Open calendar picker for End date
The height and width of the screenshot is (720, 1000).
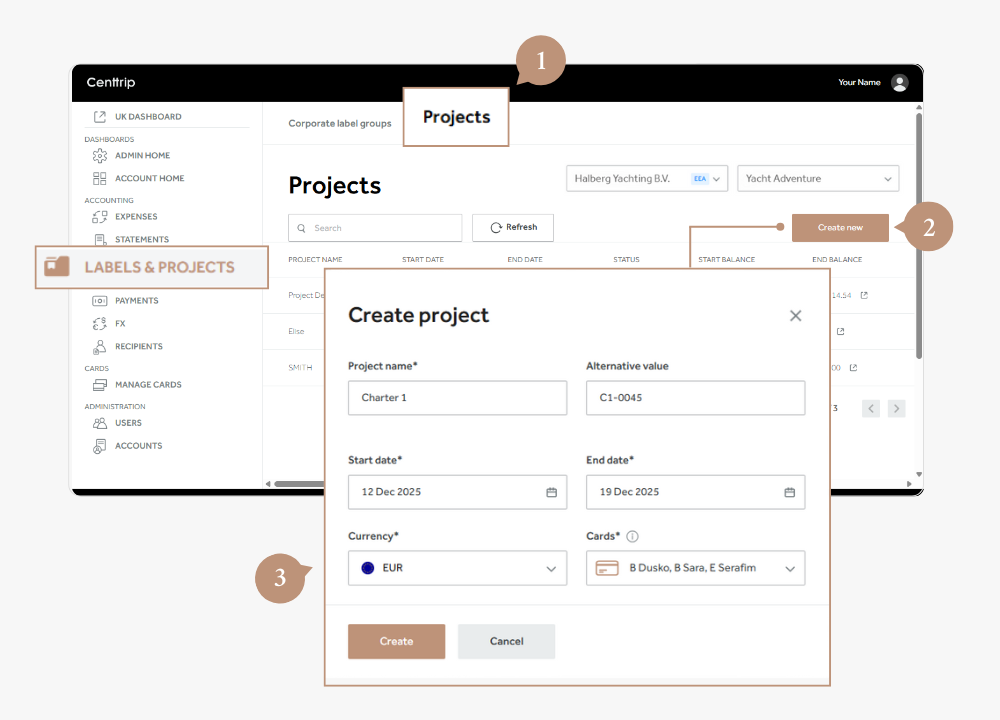click(x=789, y=492)
